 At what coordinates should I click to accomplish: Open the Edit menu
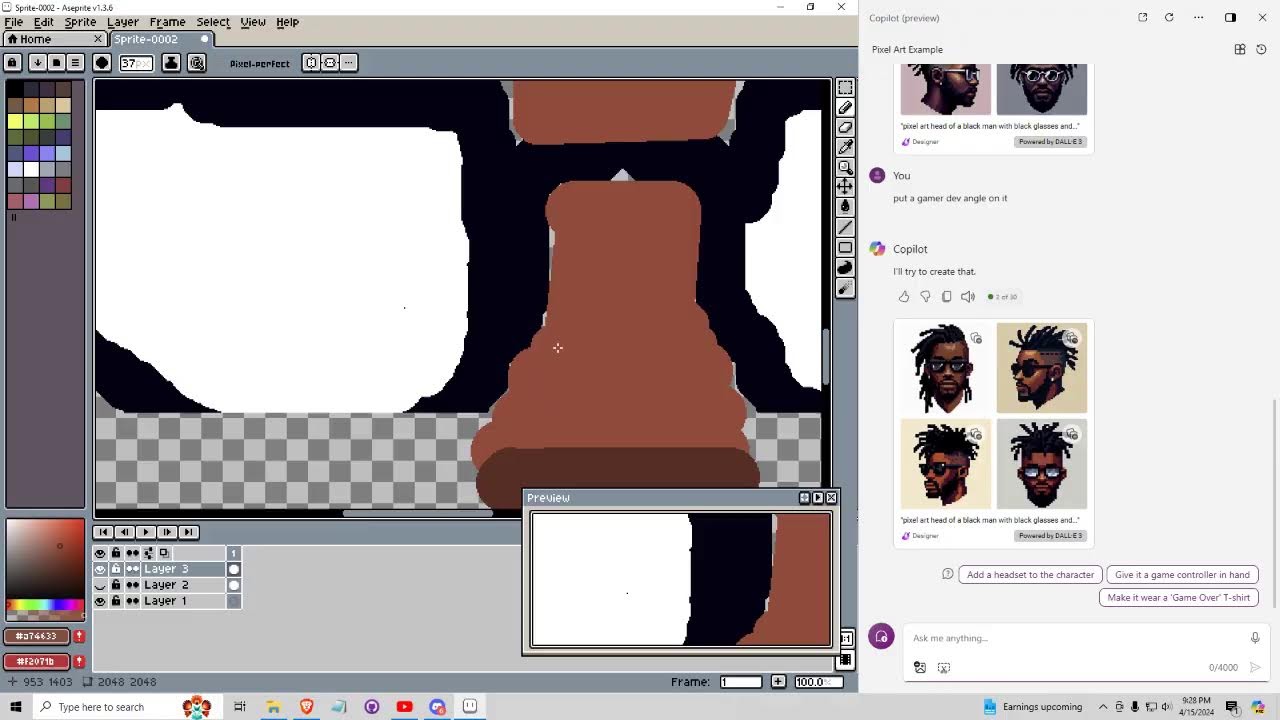[x=44, y=22]
